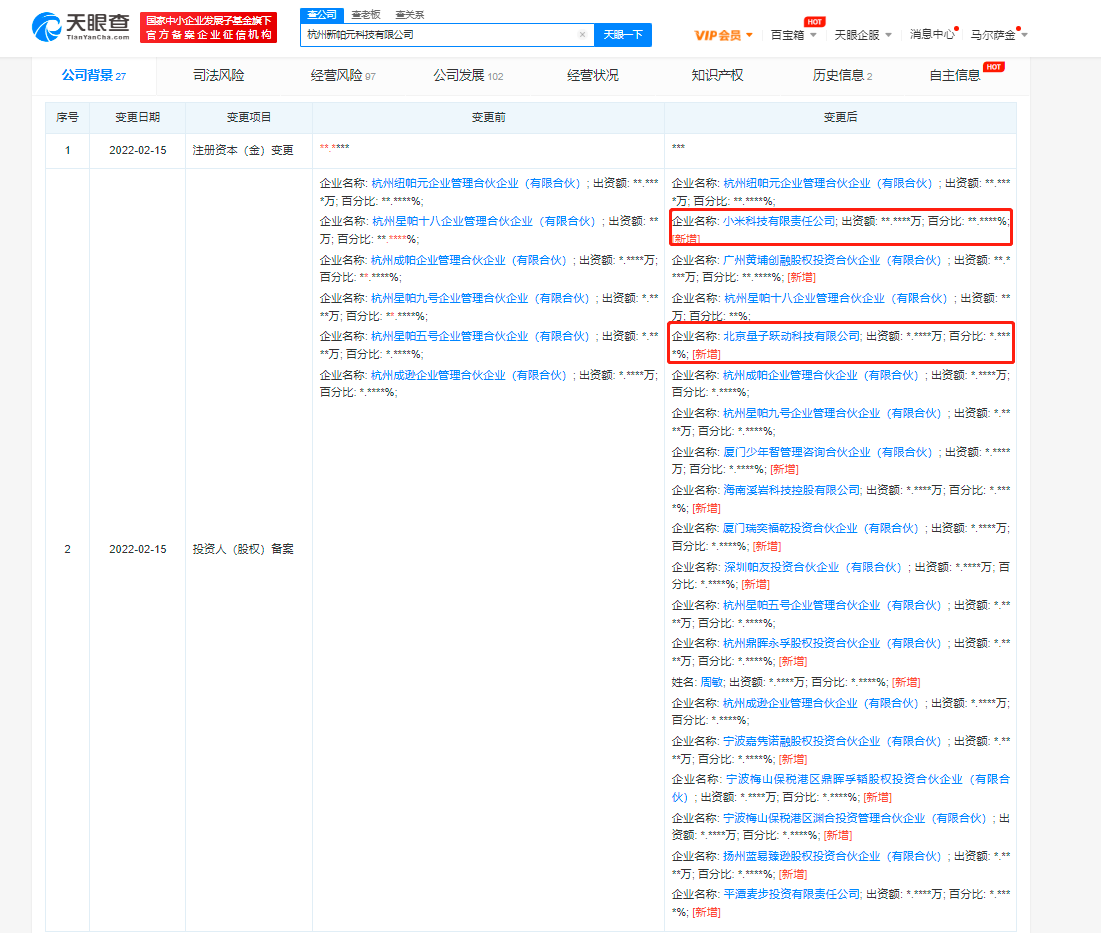Open 平潭麦步投资有限责任公司 link
This screenshot has height=933, width=1101.
point(791,894)
